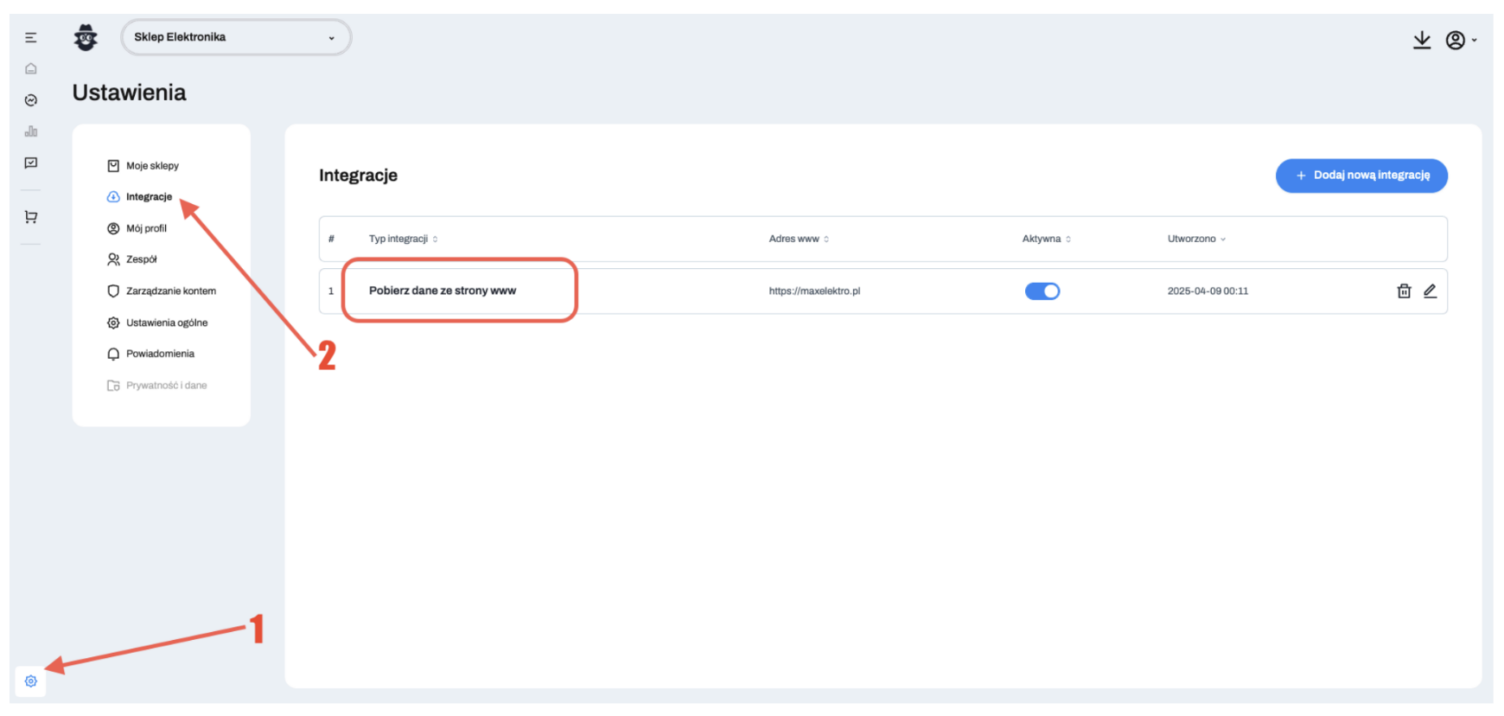
Task: Open the home icon in left sidebar
Action: [31, 69]
